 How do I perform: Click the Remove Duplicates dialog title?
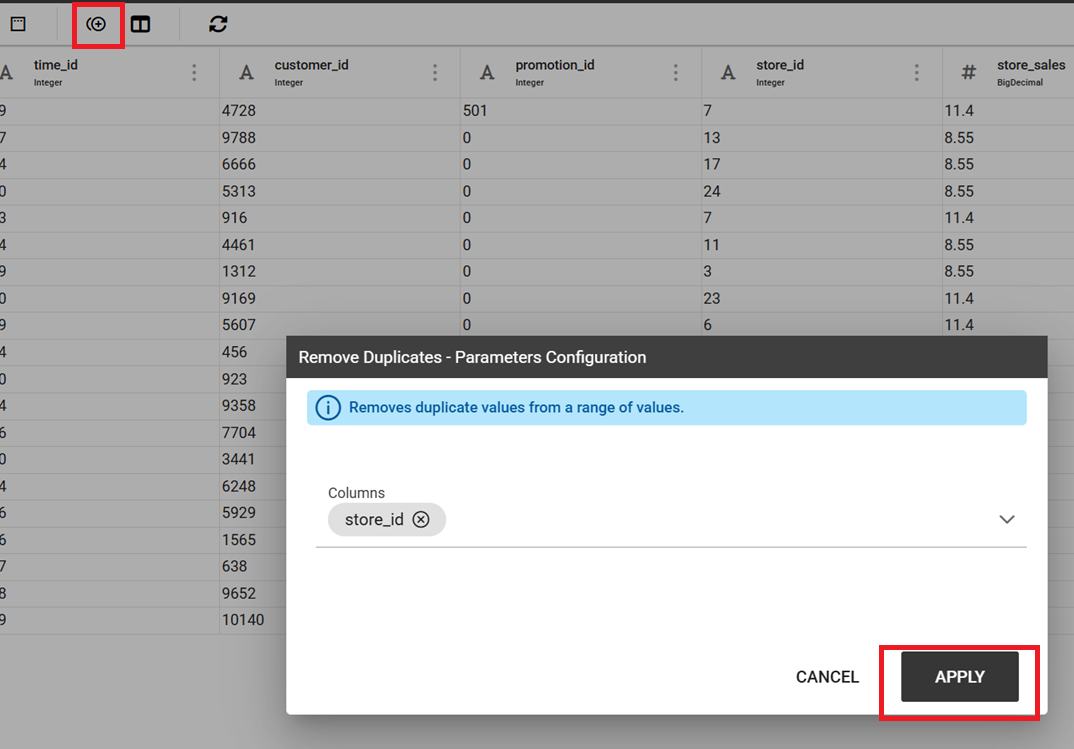pyautogui.click(x=472, y=357)
